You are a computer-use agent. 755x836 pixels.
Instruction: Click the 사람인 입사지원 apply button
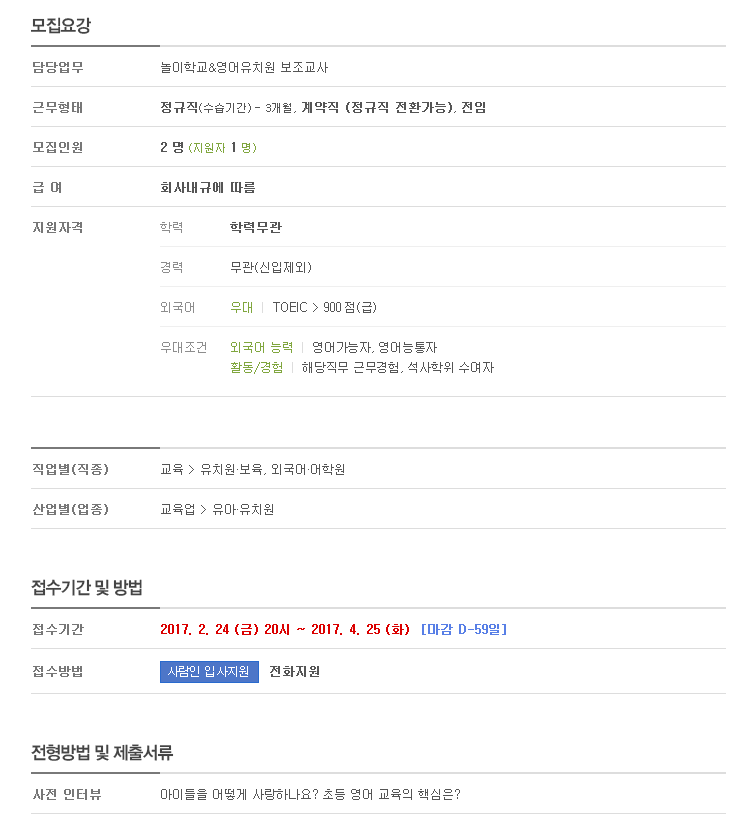click(209, 672)
